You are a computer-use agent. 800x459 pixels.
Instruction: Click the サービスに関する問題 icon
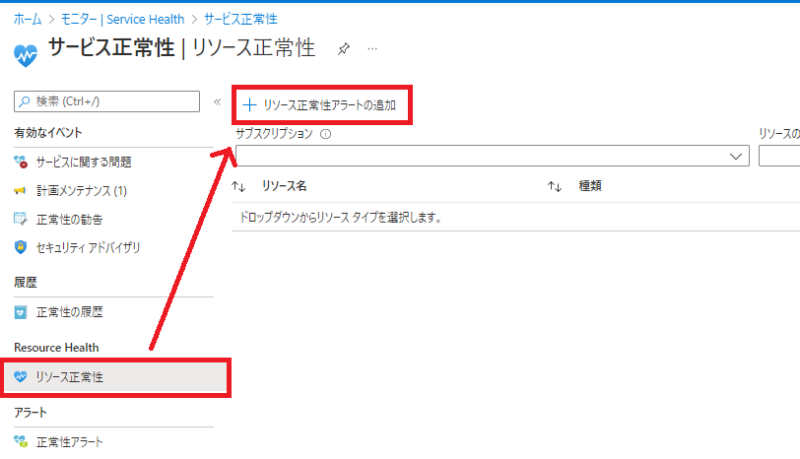pos(20,162)
